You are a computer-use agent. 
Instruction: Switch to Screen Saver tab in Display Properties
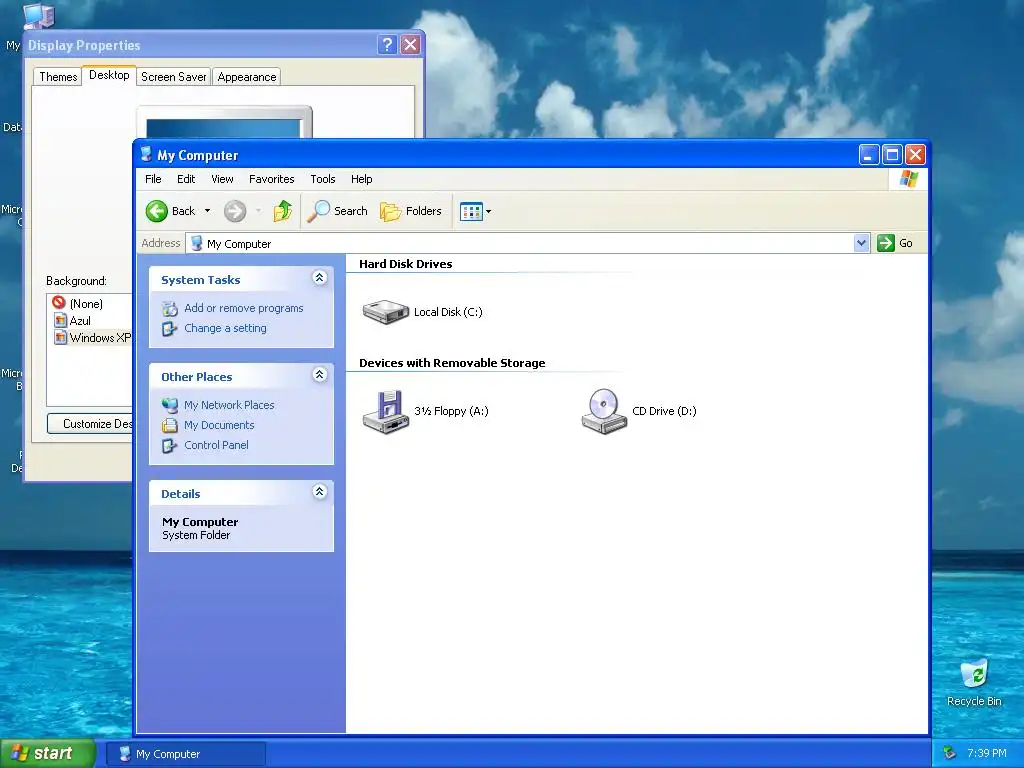(x=174, y=76)
